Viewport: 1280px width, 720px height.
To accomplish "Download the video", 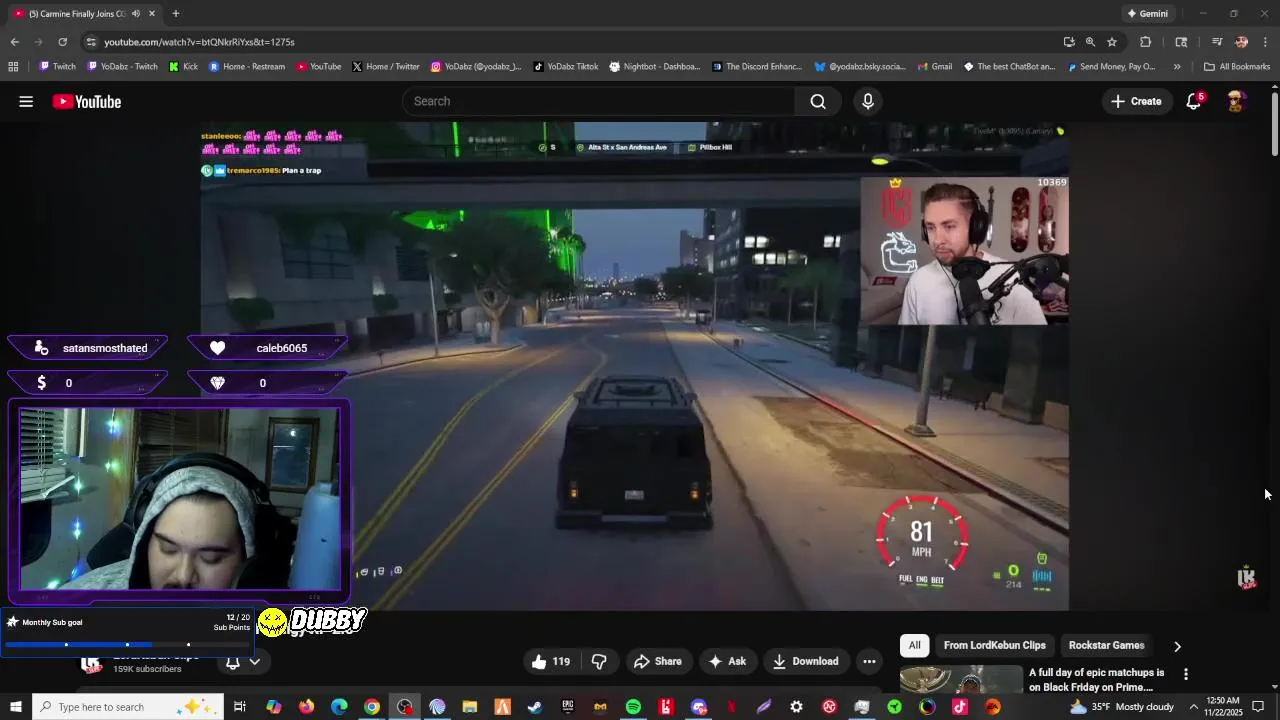I will click(806, 661).
